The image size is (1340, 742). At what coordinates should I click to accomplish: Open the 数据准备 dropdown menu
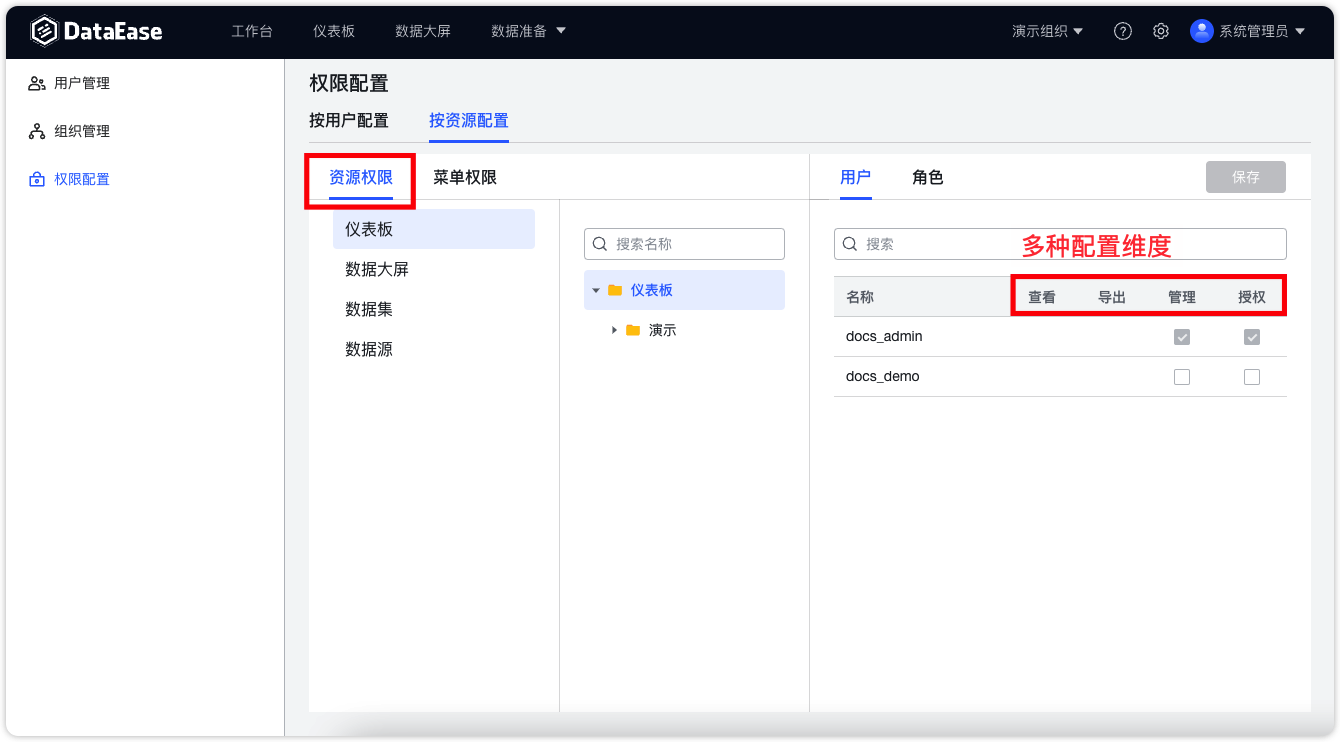click(x=528, y=31)
